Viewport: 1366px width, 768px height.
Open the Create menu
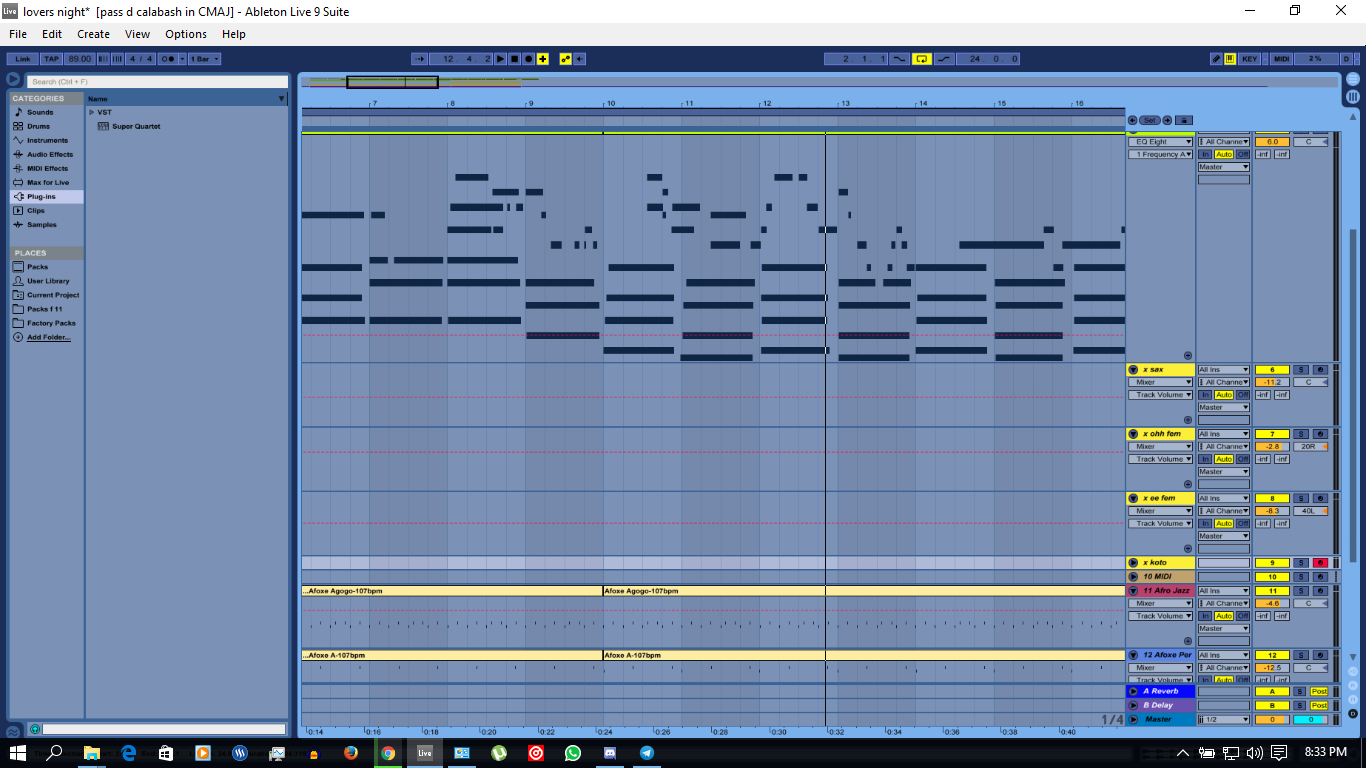[93, 33]
